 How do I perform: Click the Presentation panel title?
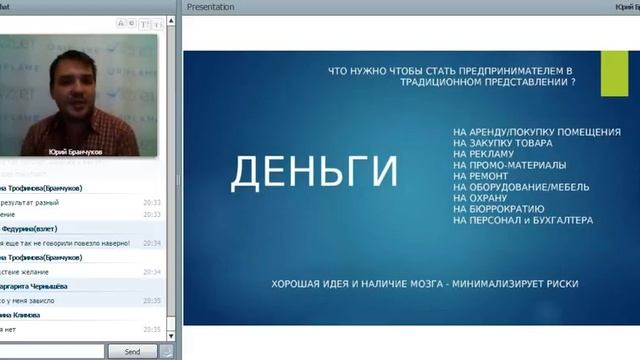(x=211, y=7)
